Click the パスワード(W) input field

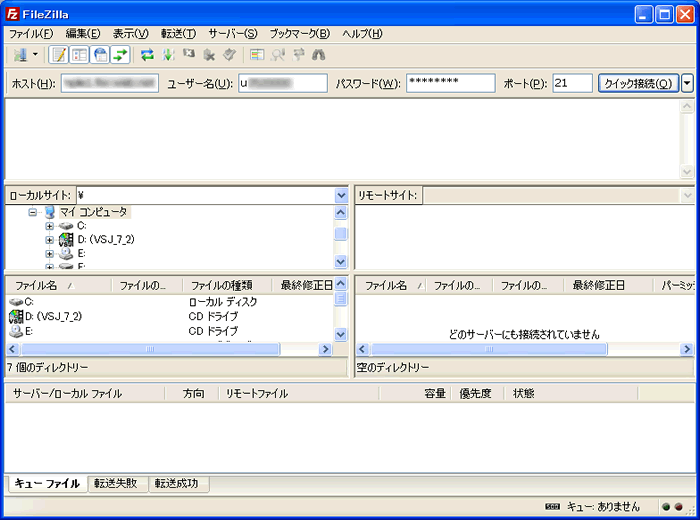point(451,83)
